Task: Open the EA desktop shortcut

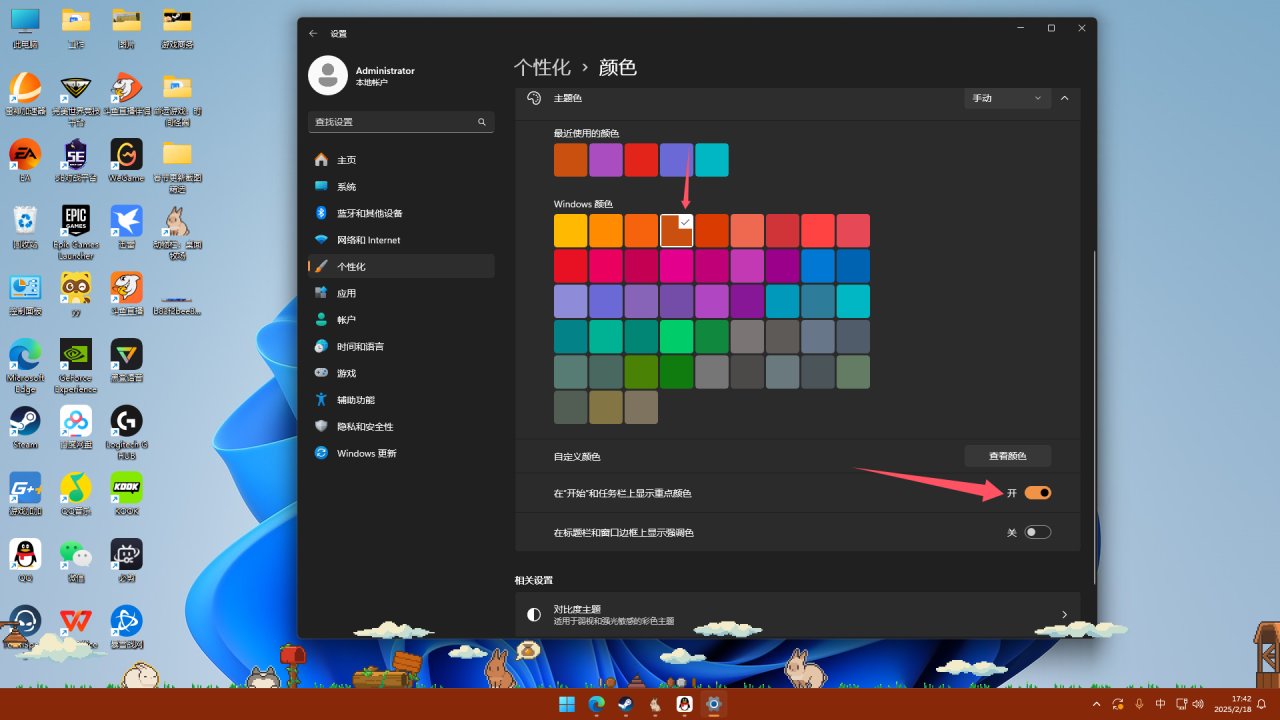Action: (25, 160)
